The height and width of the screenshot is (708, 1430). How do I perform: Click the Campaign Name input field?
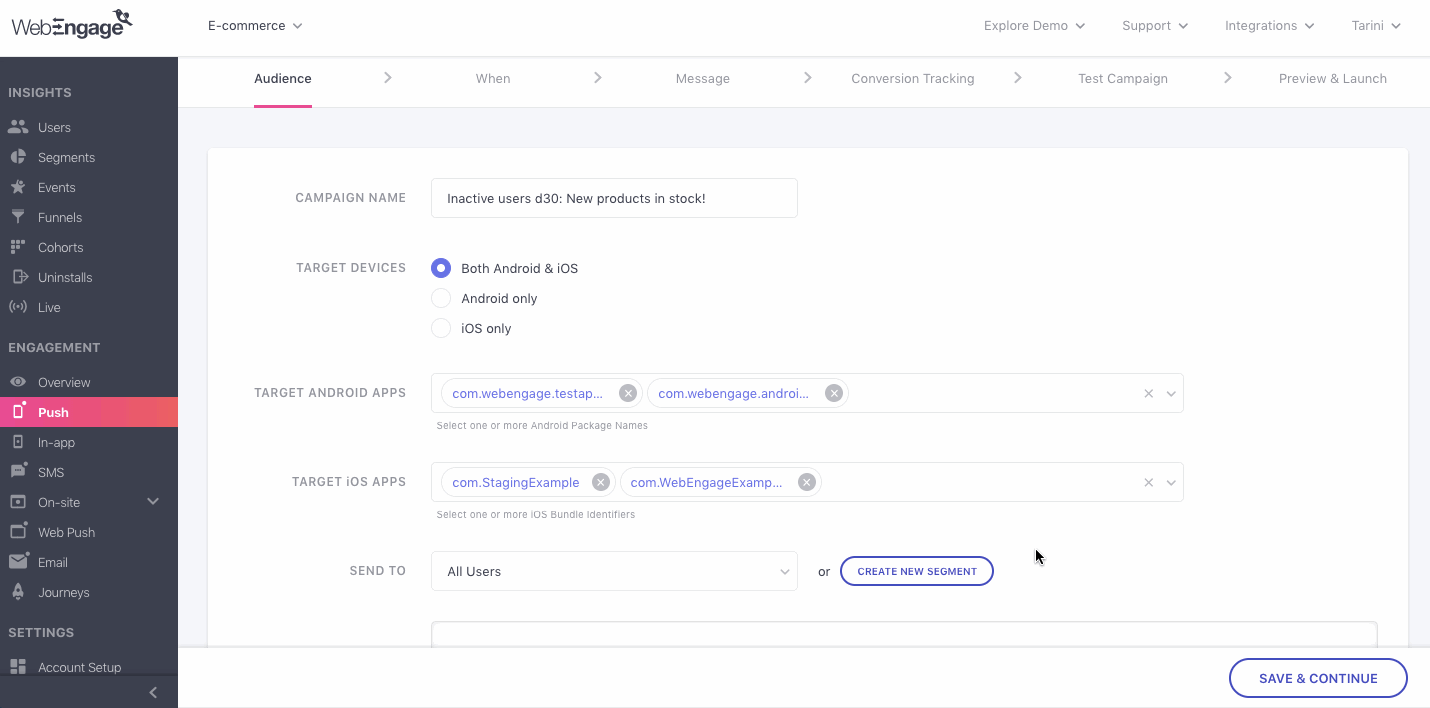pyautogui.click(x=615, y=198)
